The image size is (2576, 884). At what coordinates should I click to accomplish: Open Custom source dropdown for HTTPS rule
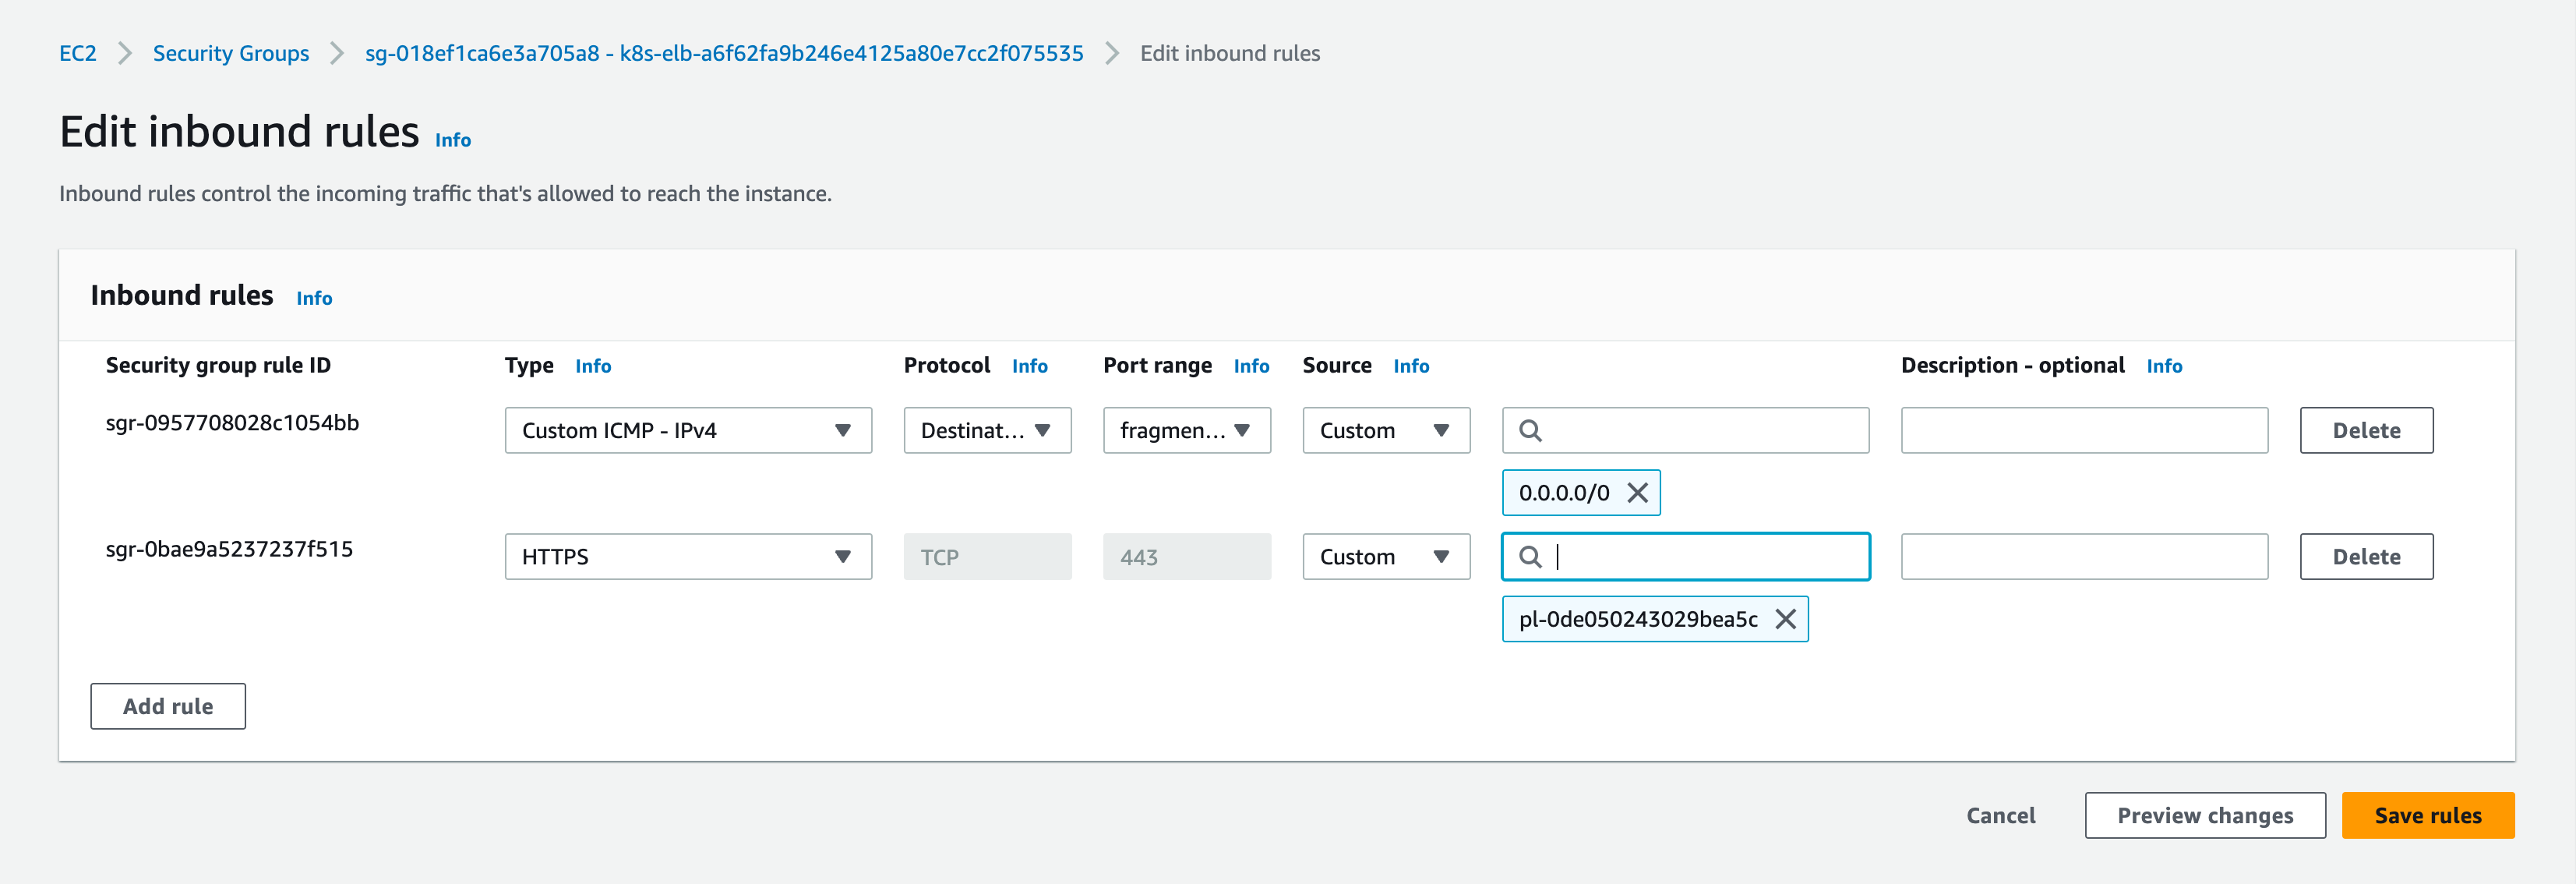pyautogui.click(x=1385, y=556)
